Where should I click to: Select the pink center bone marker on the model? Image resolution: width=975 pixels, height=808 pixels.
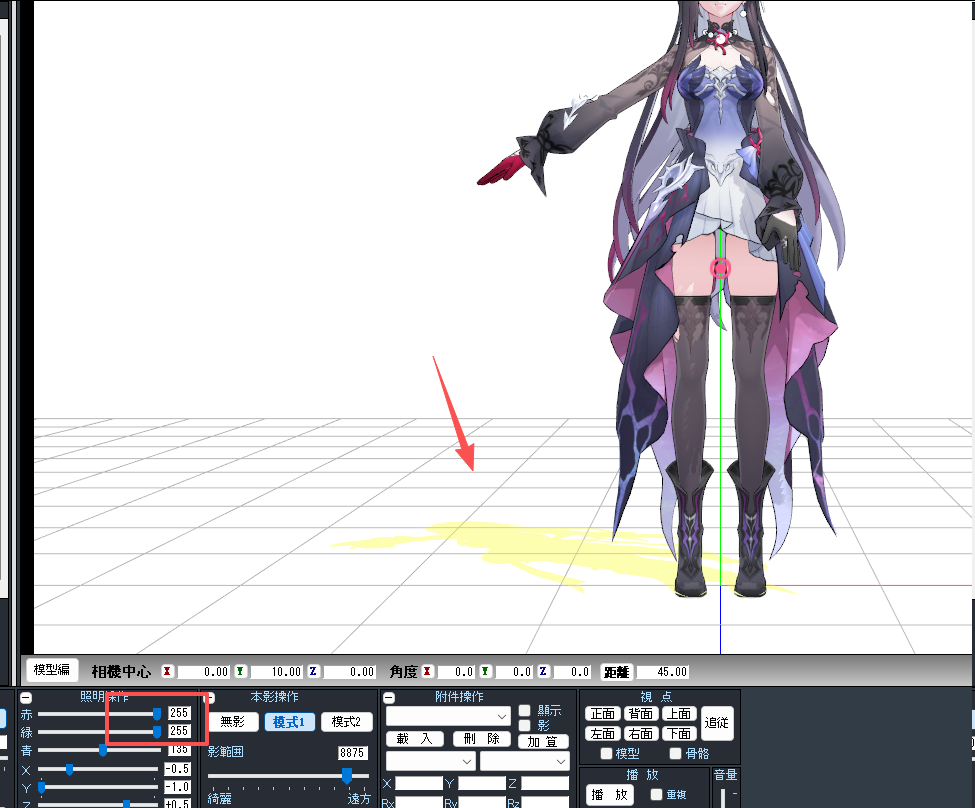(720, 268)
